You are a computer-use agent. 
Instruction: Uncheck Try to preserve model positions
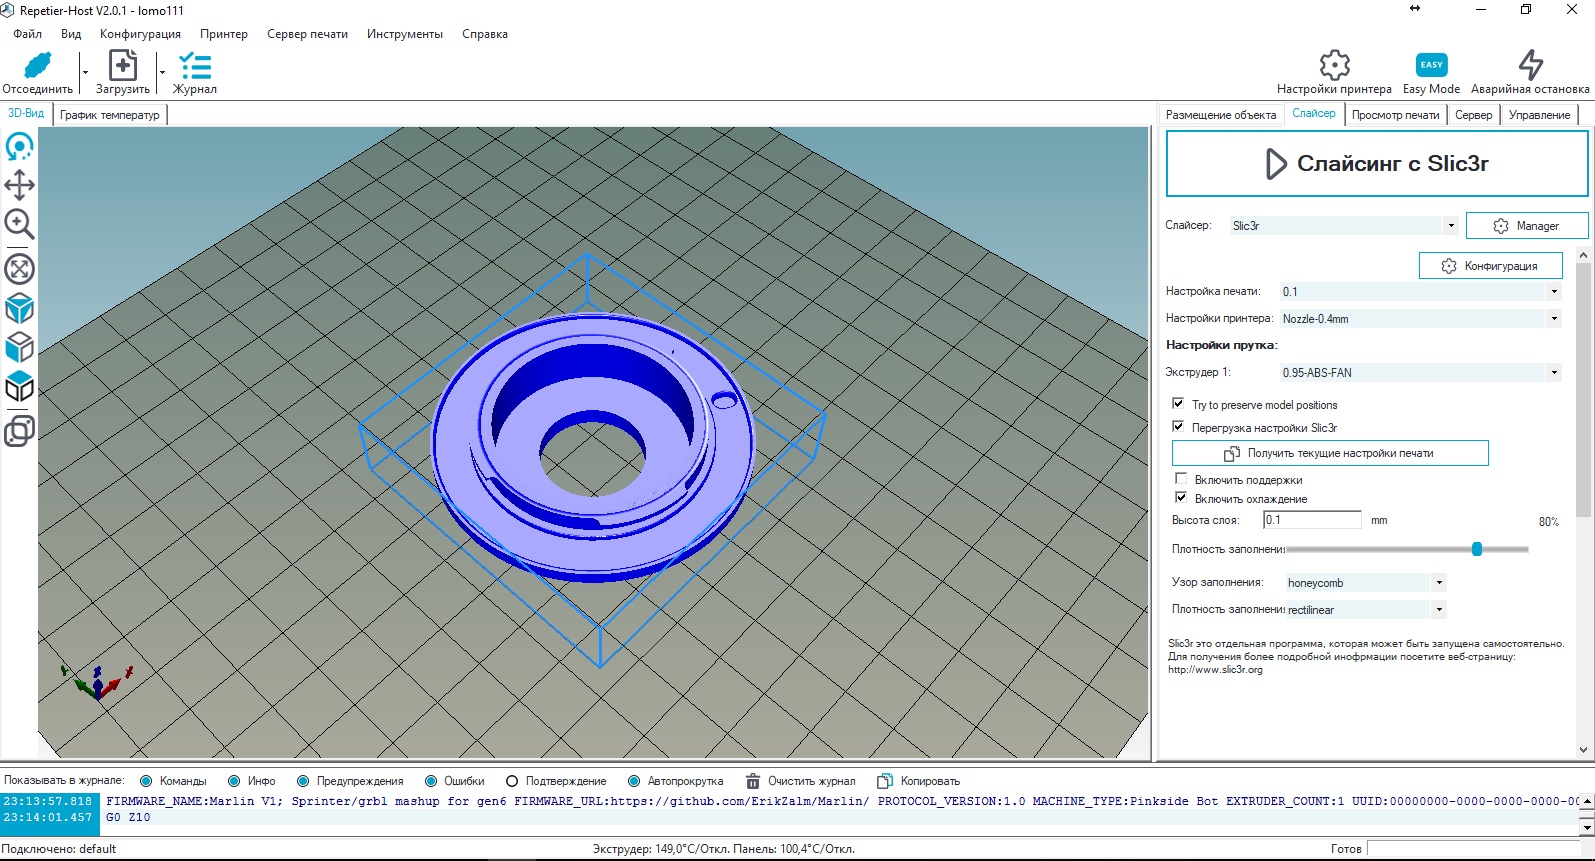coord(1178,404)
